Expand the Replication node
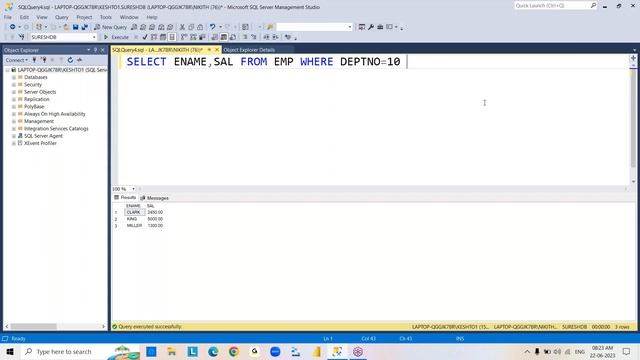This screenshot has height=360, width=640. tap(14, 99)
